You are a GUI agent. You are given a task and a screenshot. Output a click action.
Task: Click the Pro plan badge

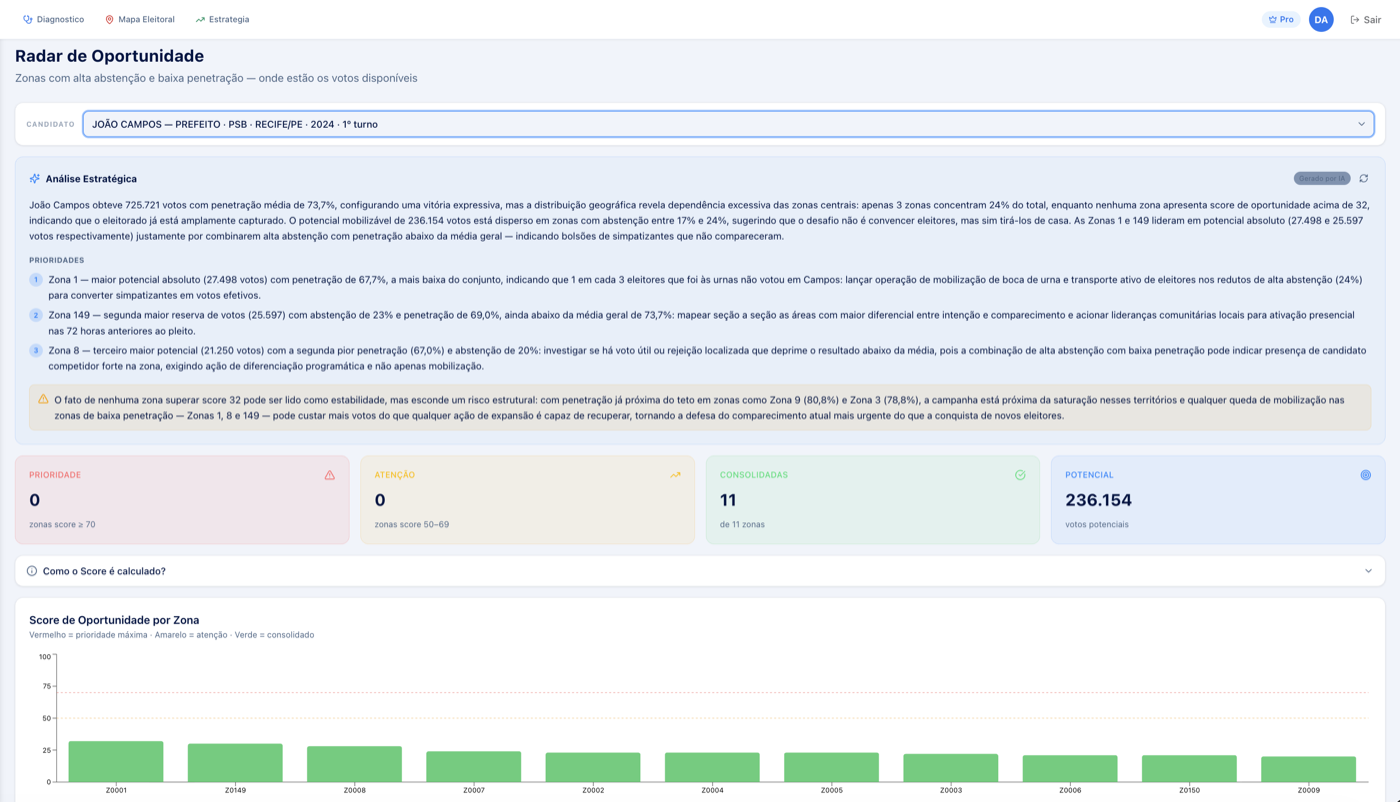[1280, 20]
